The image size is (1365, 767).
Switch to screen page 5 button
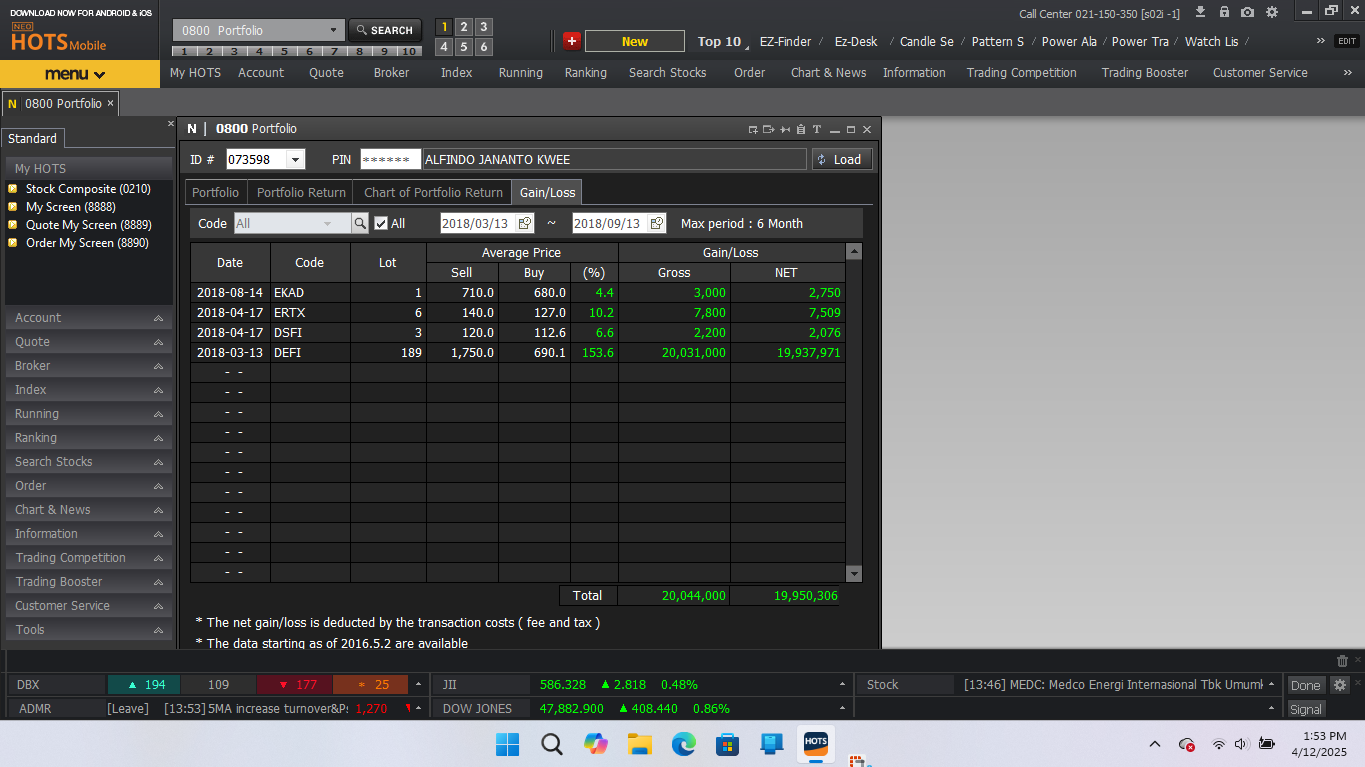coord(464,47)
